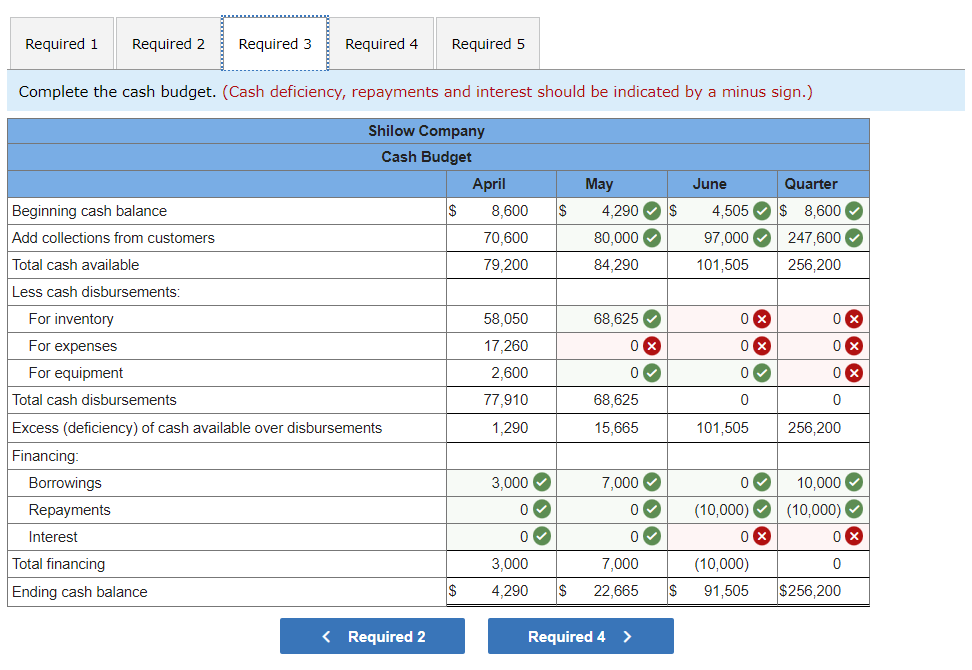Image resolution: width=972 pixels, height=670 pixels.
Task: Click the red X next to Quarter equipment cell
Action: point(856,372)
